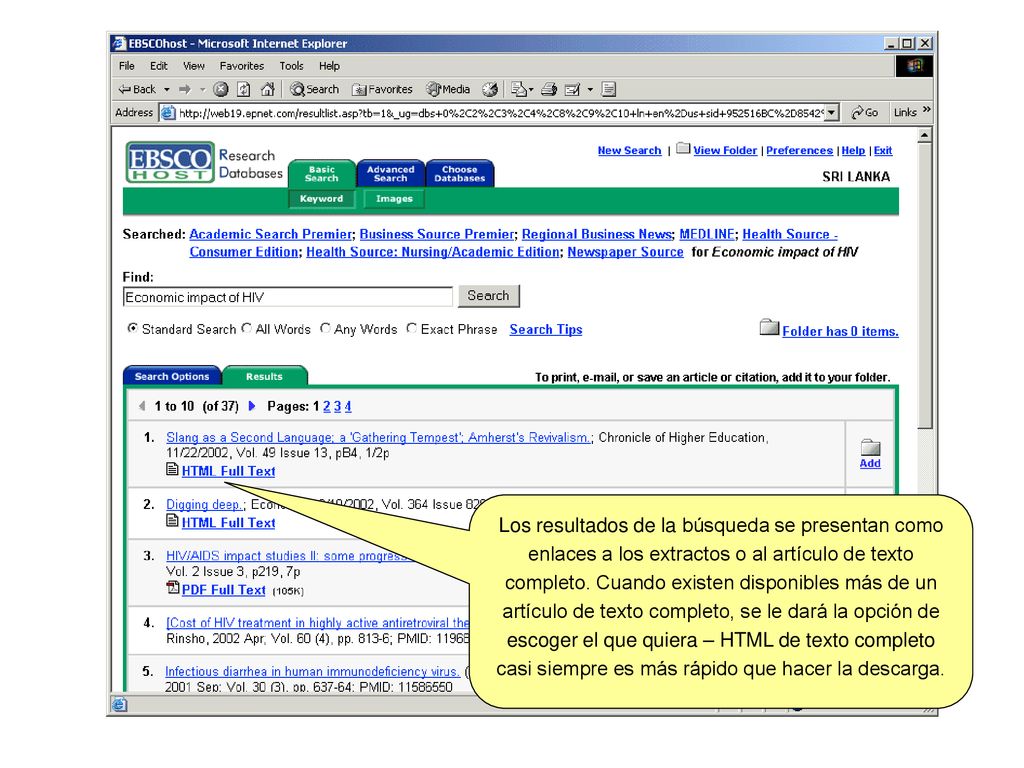
Task: Open the Preferences link
Action: pos(799,150)
